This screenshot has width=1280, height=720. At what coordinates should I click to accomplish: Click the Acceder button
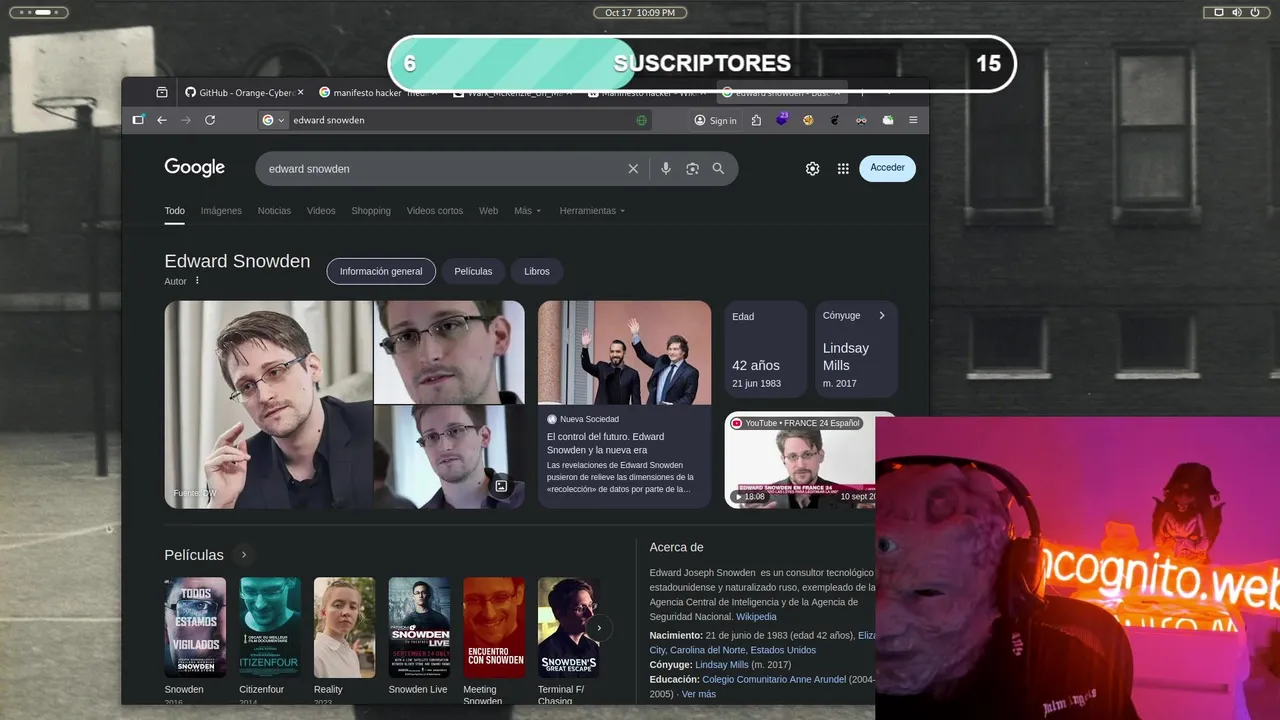coord(887,168)
